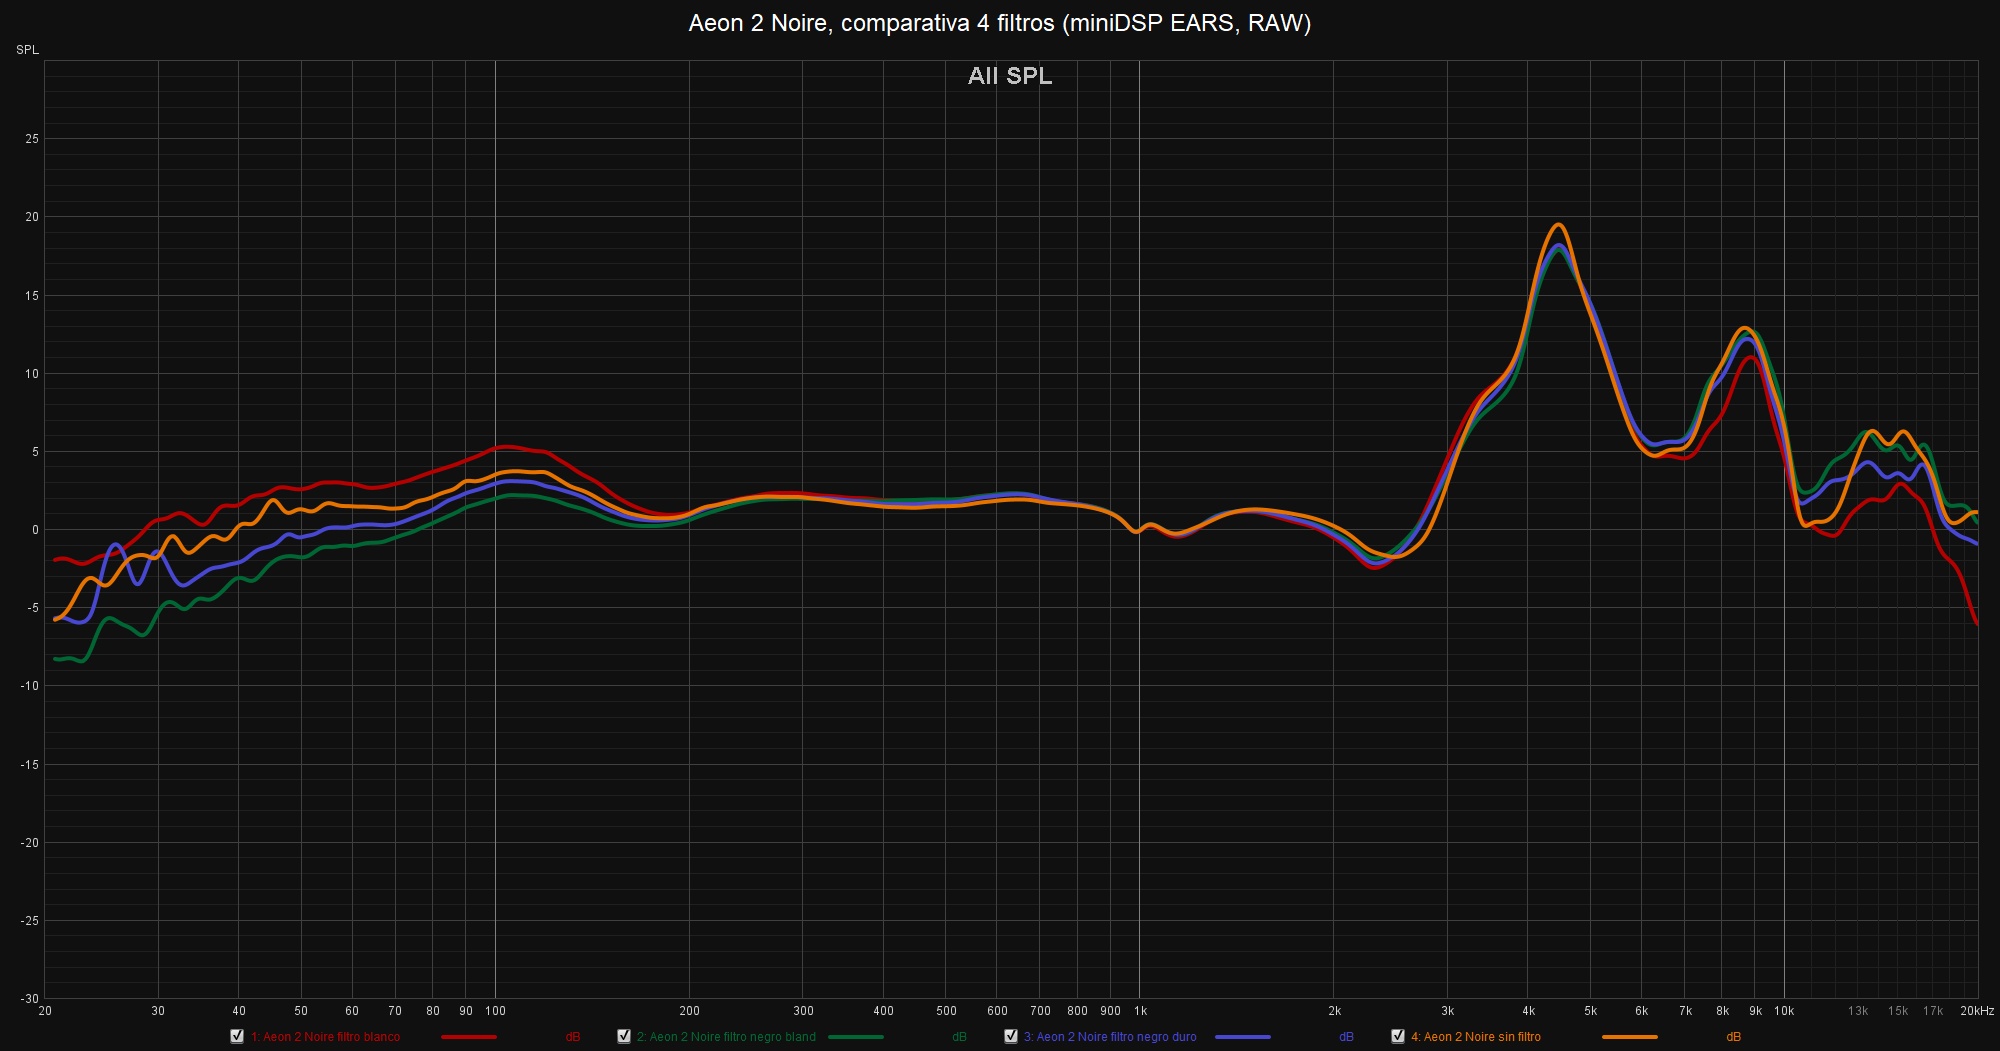Disable the 'sin filtro' trace checkbox
This screenshot has width=2000, height=1051.
click(1398, 1036)
